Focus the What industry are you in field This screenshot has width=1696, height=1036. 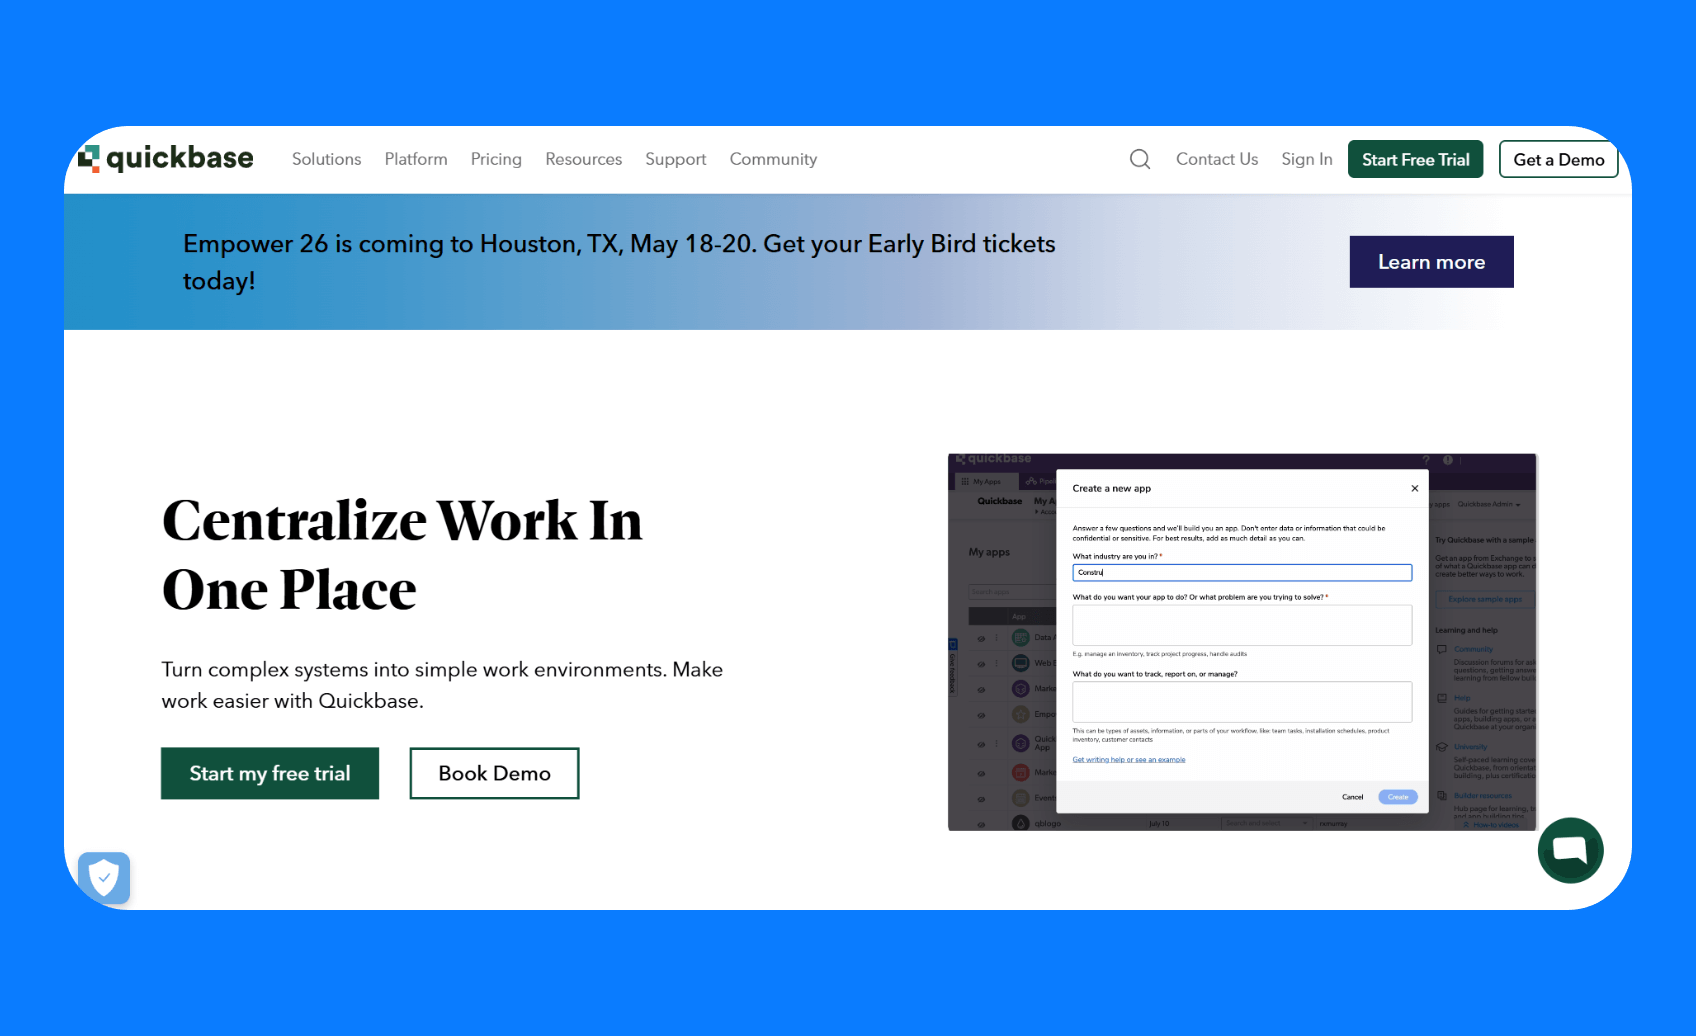click(x=1242, y=572)
